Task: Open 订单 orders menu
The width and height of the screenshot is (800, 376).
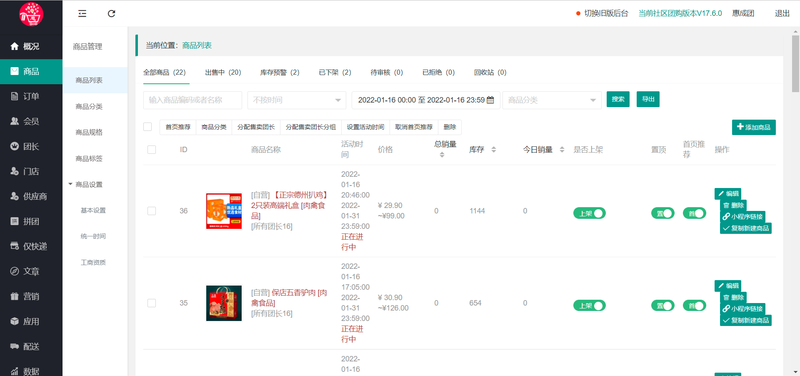Action: point(31,96)
